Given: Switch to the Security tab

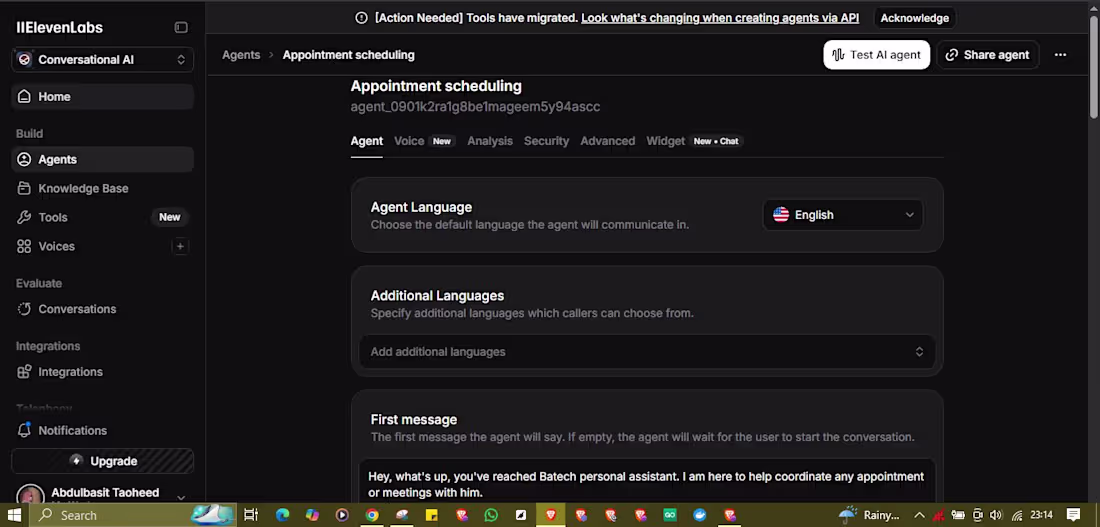Looking at the screenshot, I should (546, 141).
